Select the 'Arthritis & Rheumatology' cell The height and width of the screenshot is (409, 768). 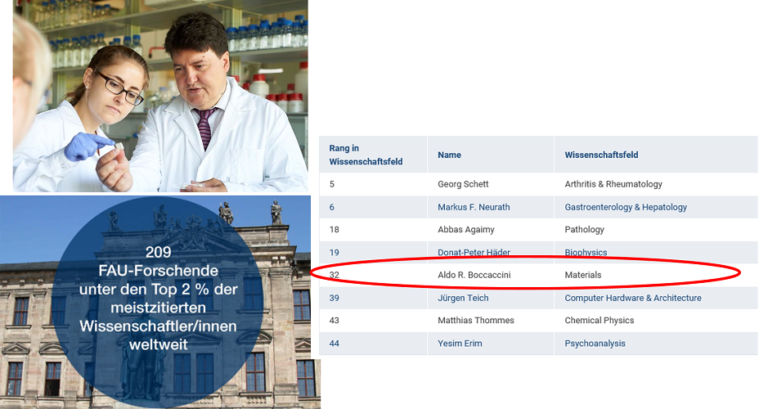click(x=613, y=184)
